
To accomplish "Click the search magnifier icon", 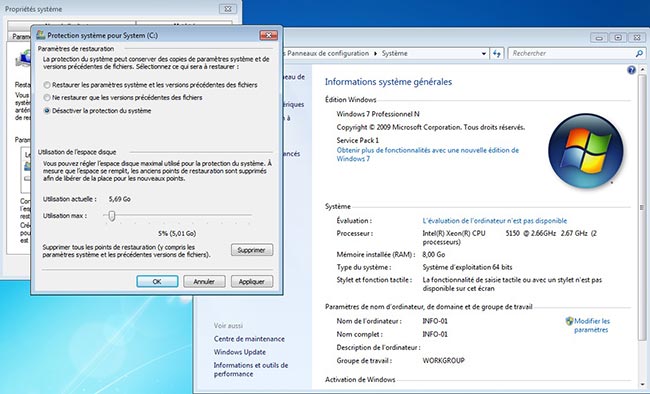I will pos(639,54).
